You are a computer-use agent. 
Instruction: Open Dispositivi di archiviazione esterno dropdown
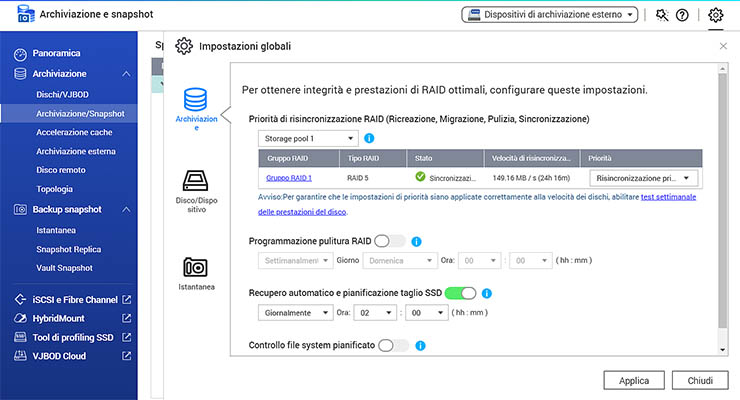[548, 15]
